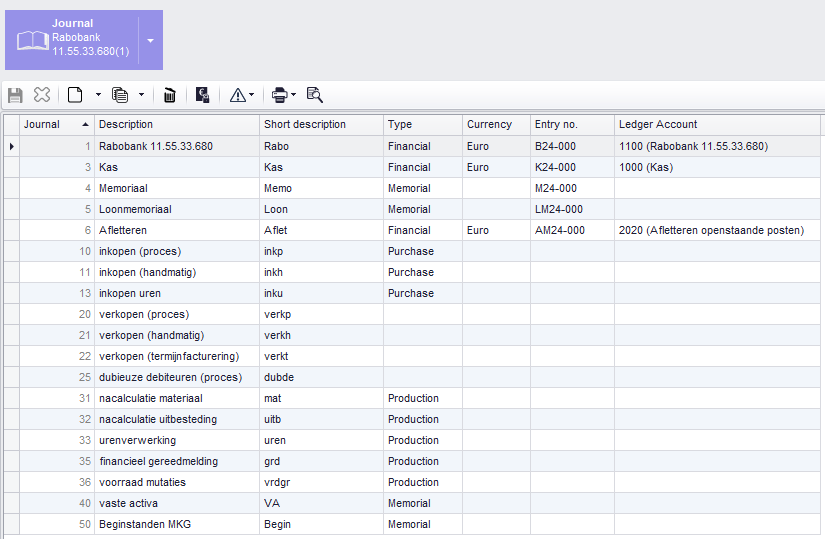Click the Ledger Account column header
This screenshot has width=825, height=539.
coord(717,125)
